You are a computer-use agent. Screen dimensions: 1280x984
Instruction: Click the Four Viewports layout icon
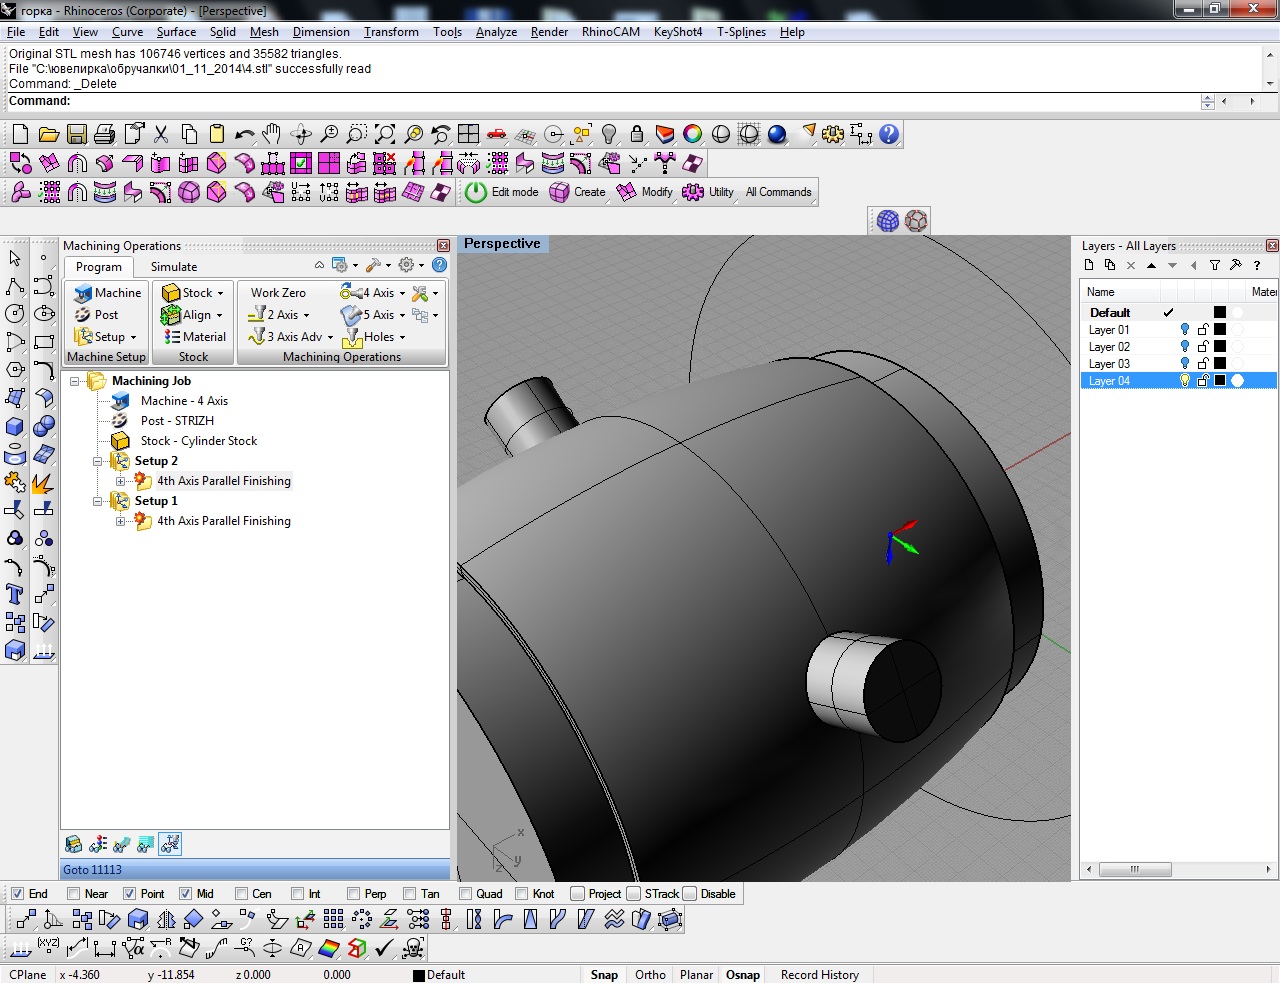pyautogui.click(x=468, y=134)
